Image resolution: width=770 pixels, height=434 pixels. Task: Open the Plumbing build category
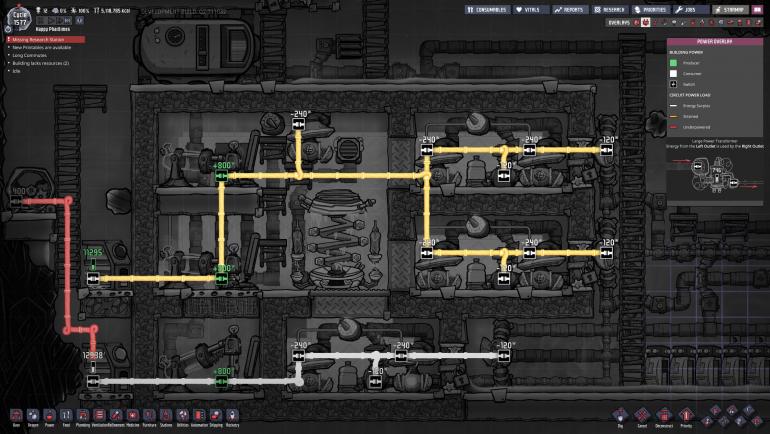83,416
